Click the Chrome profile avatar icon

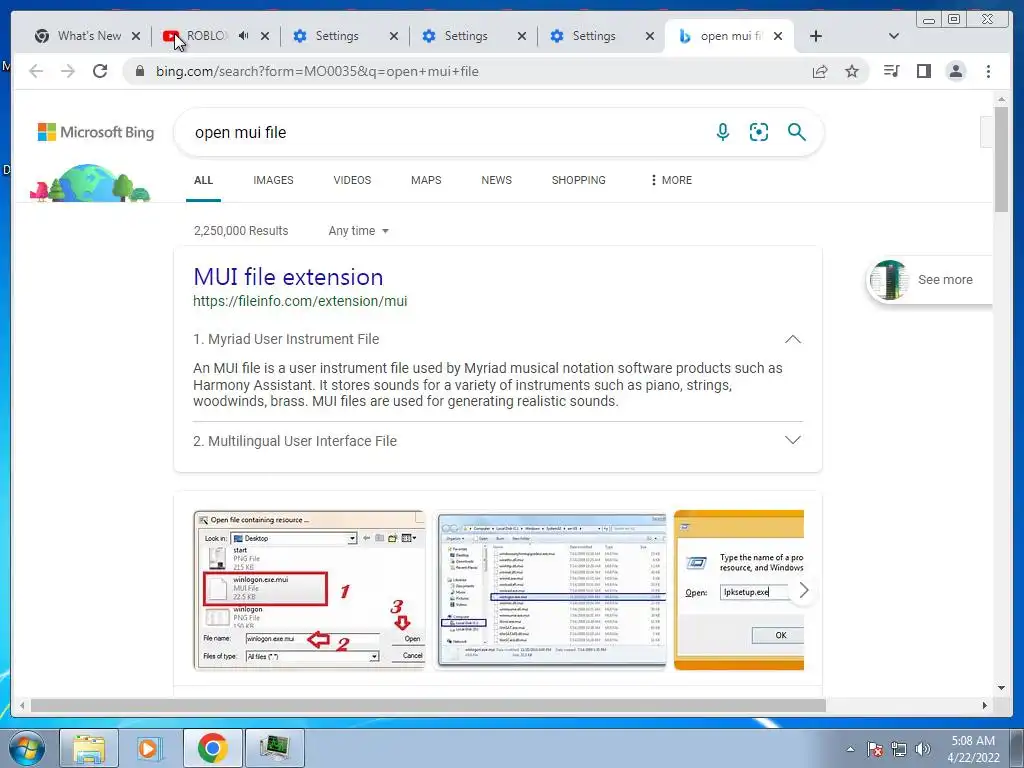tap(955, 71)
